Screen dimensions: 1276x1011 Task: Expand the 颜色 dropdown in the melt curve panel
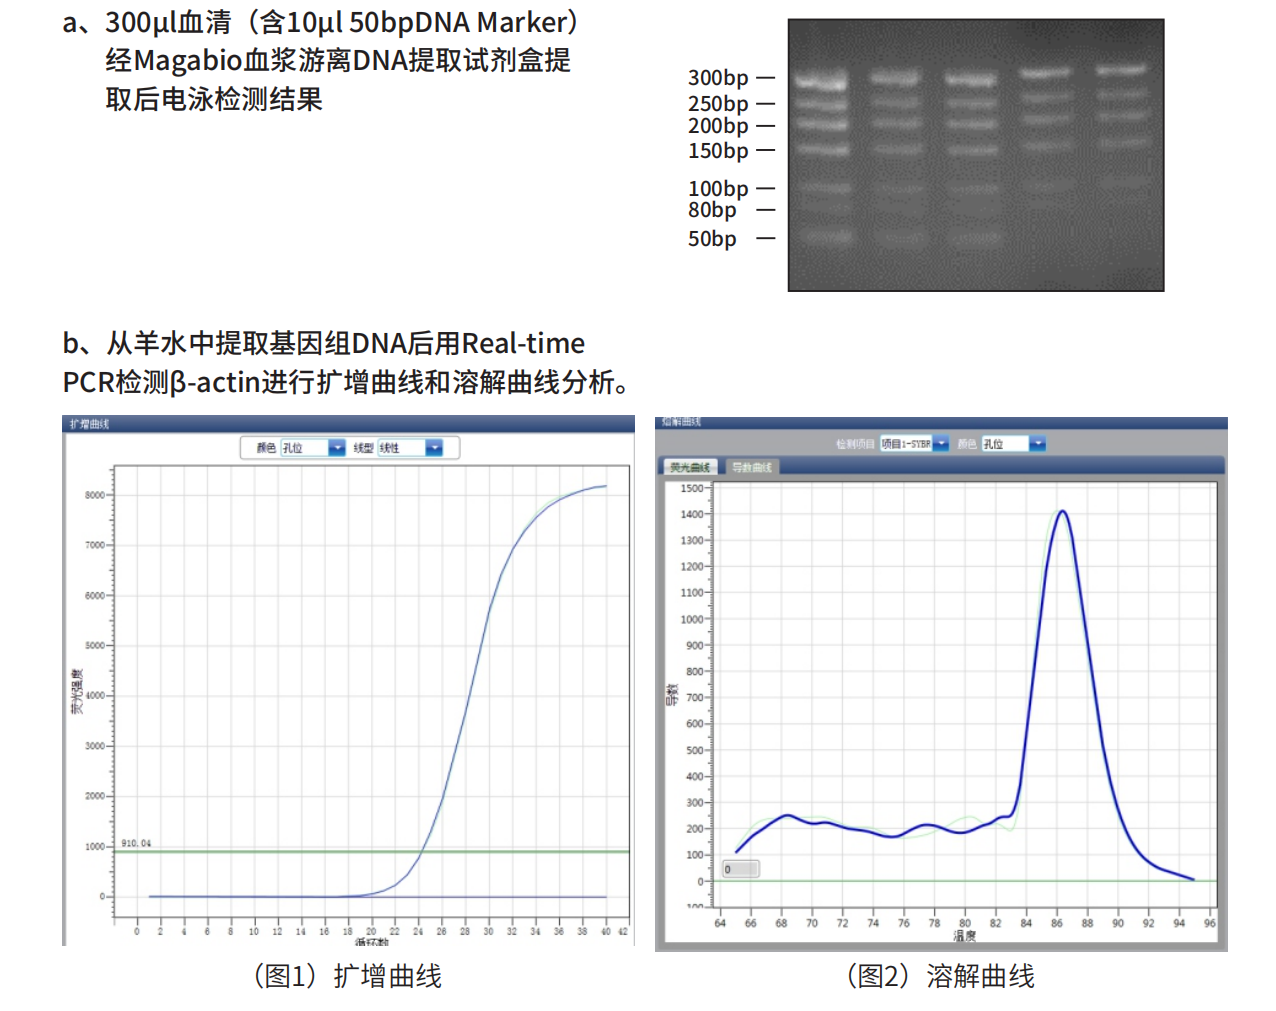coord(1037,444)
